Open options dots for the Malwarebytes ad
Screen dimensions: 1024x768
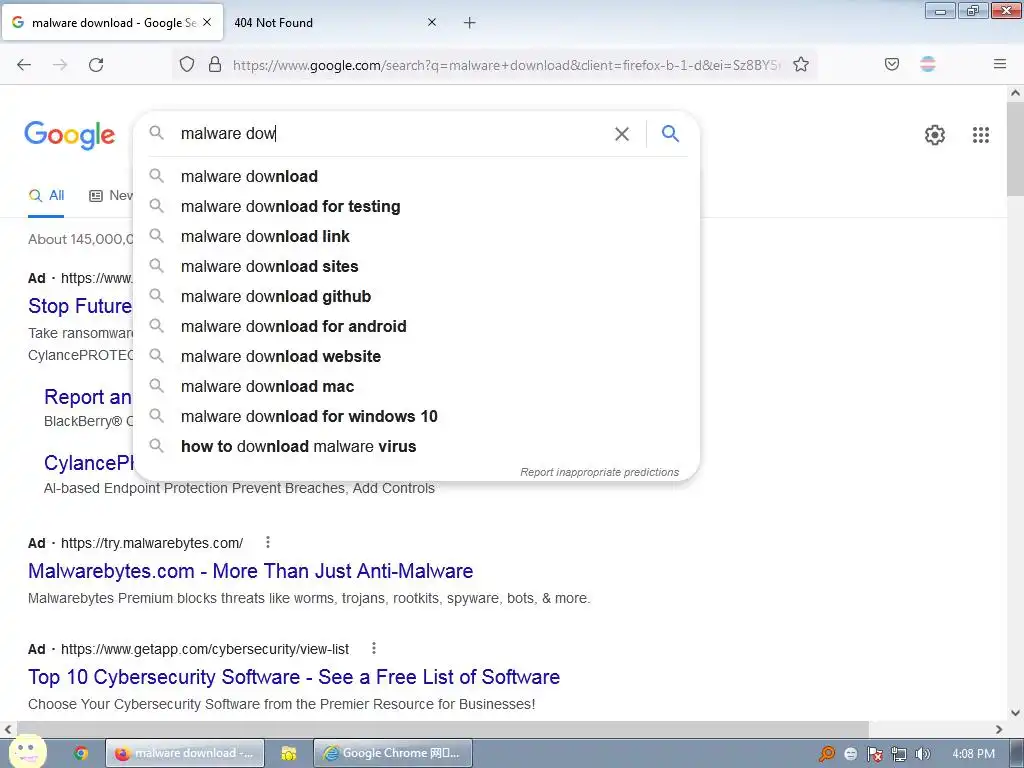(x=268, y=542)
